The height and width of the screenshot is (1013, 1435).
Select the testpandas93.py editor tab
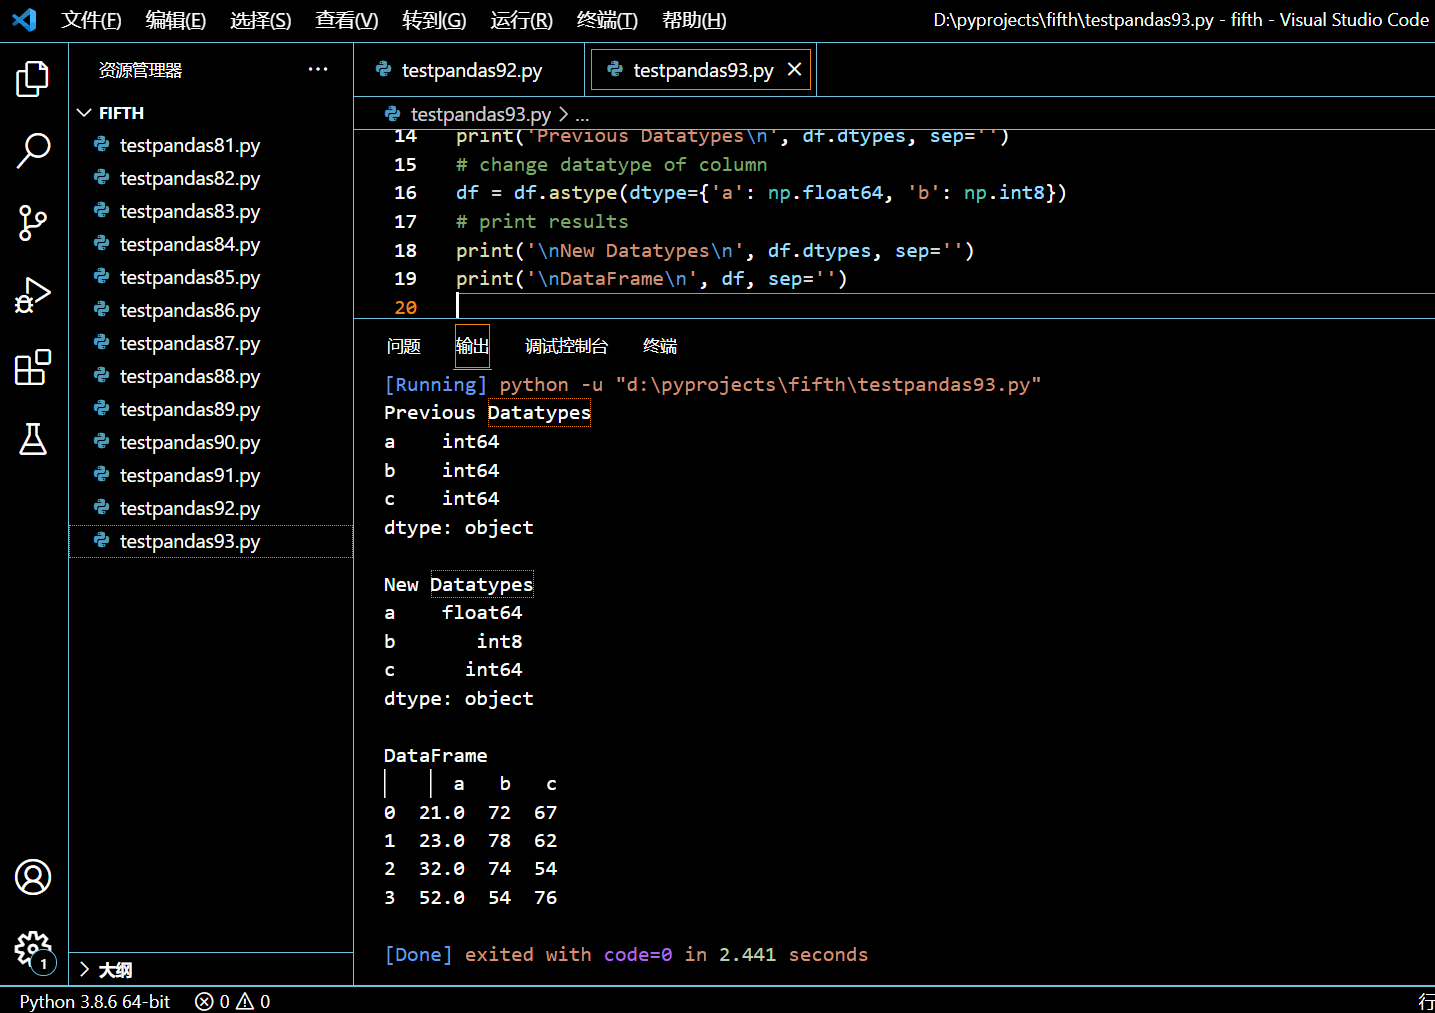(701, 70)
